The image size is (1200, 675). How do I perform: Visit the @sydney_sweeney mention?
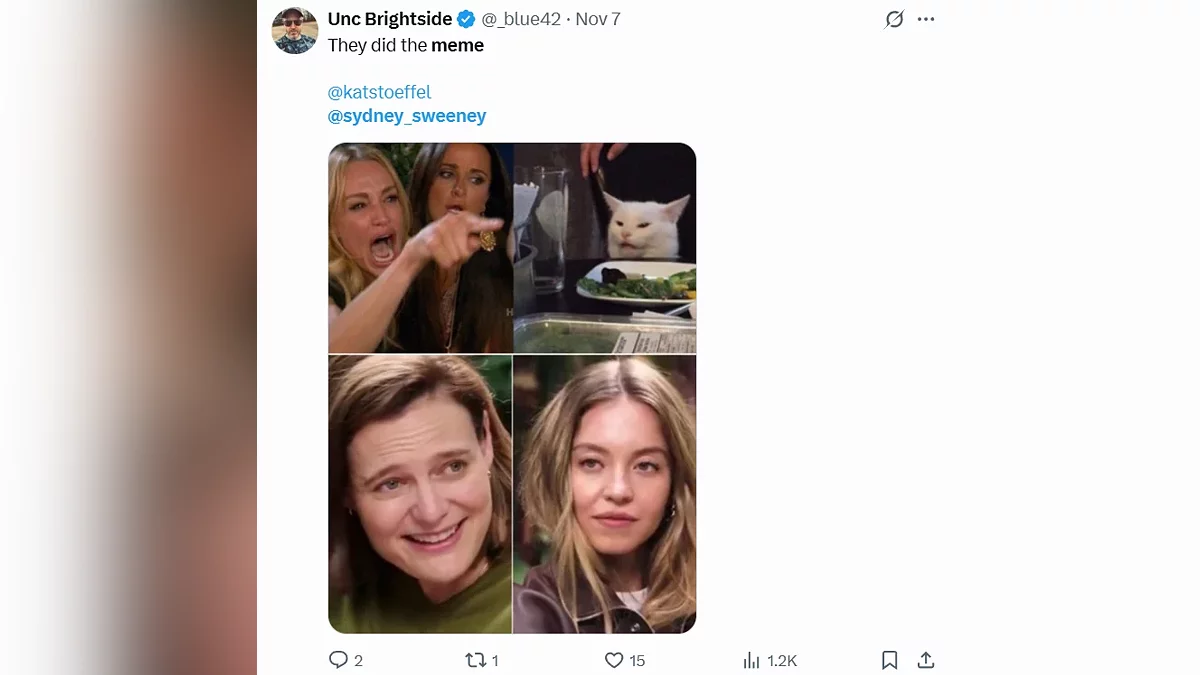pos(407,116)
